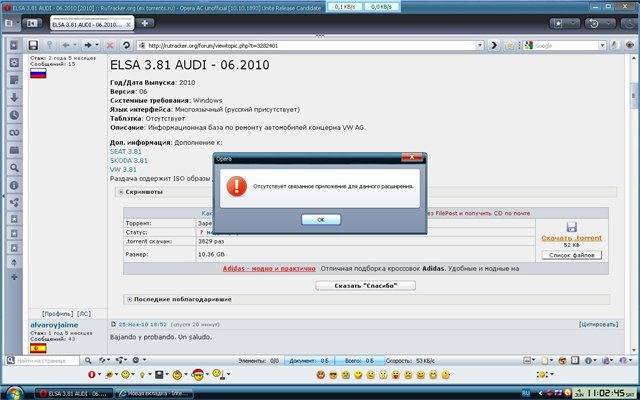Bookmark the page with the star icon near search
Viewport: 640px width, 400px height.
(509, 45)
